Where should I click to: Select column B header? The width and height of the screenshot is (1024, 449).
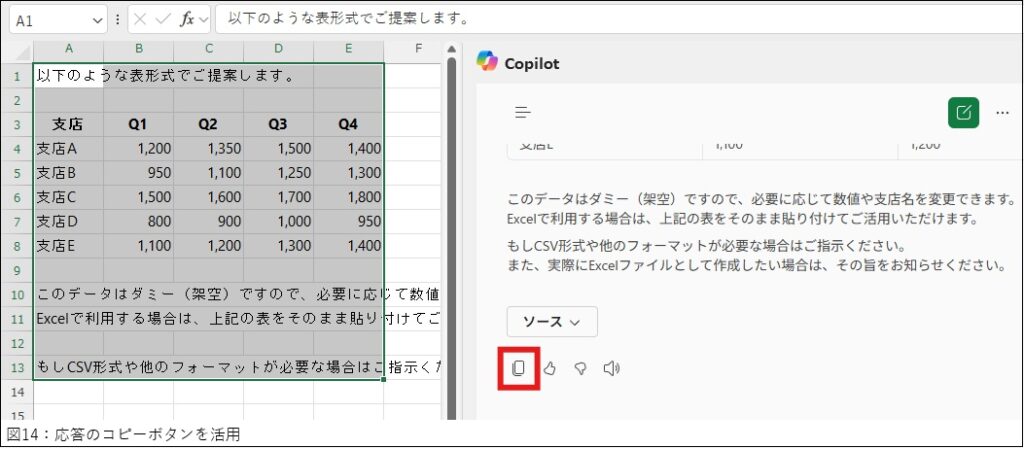pos(138,49)
